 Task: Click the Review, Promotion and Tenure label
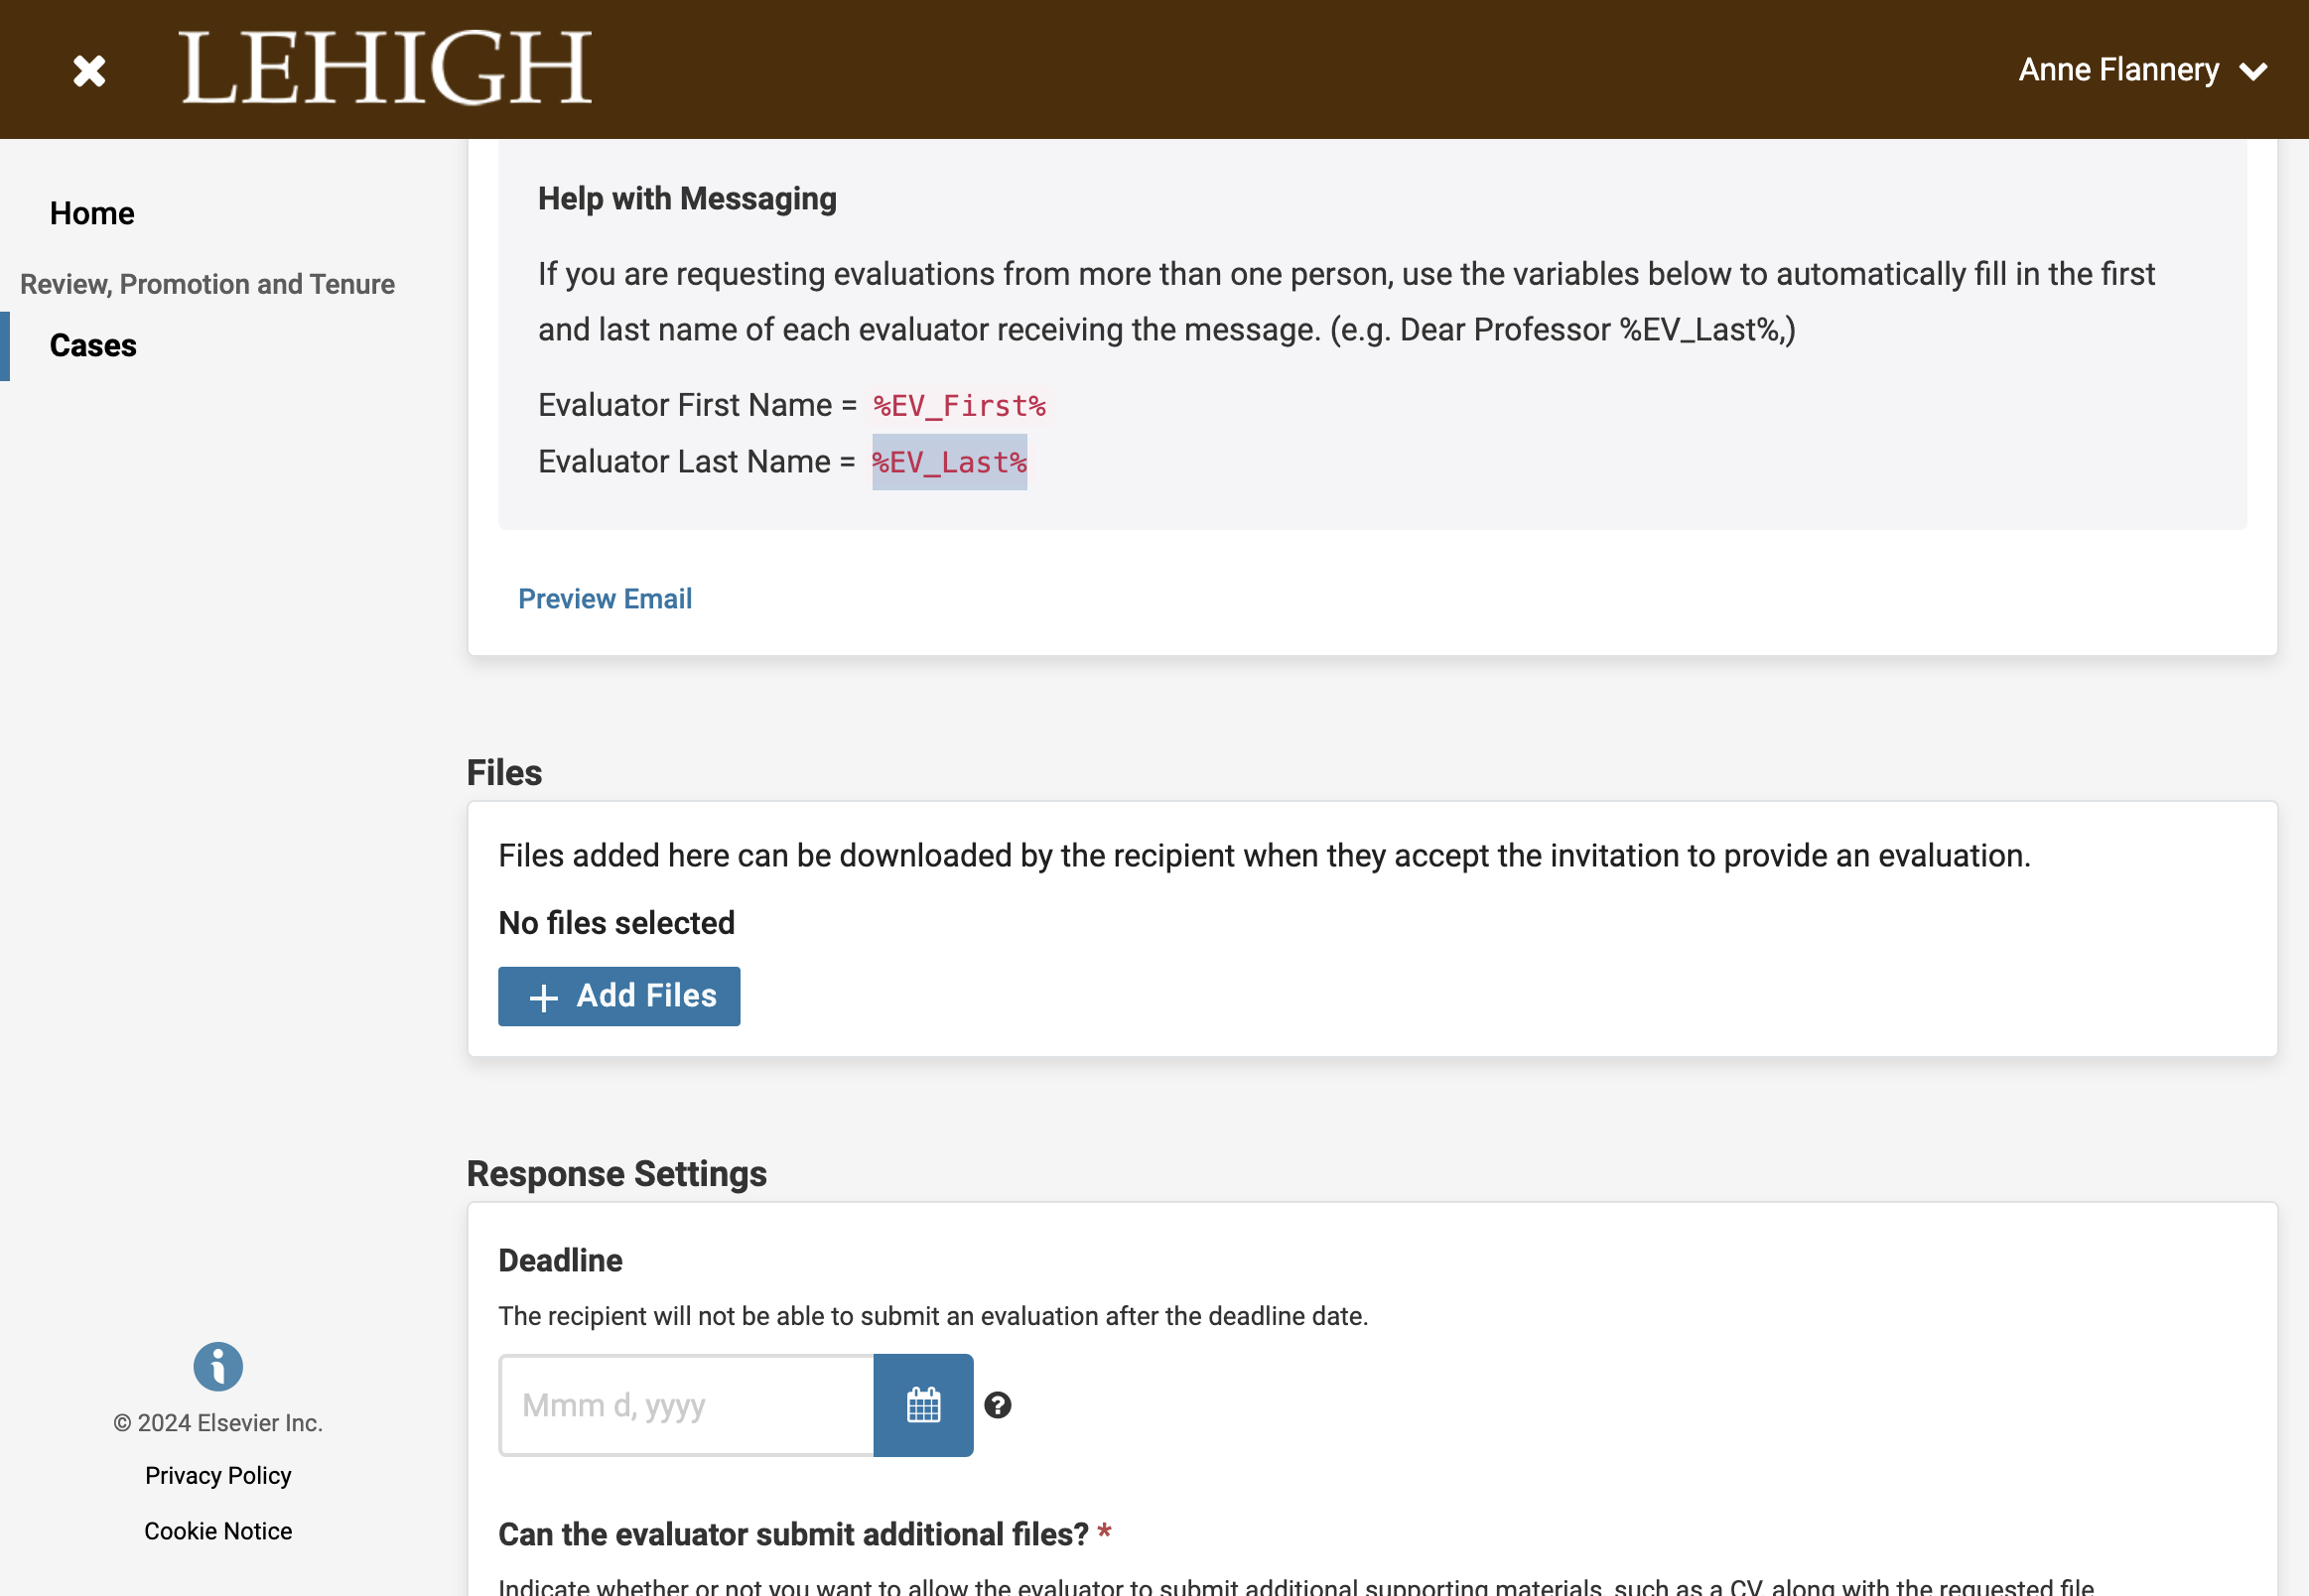[x=207, y=284]
